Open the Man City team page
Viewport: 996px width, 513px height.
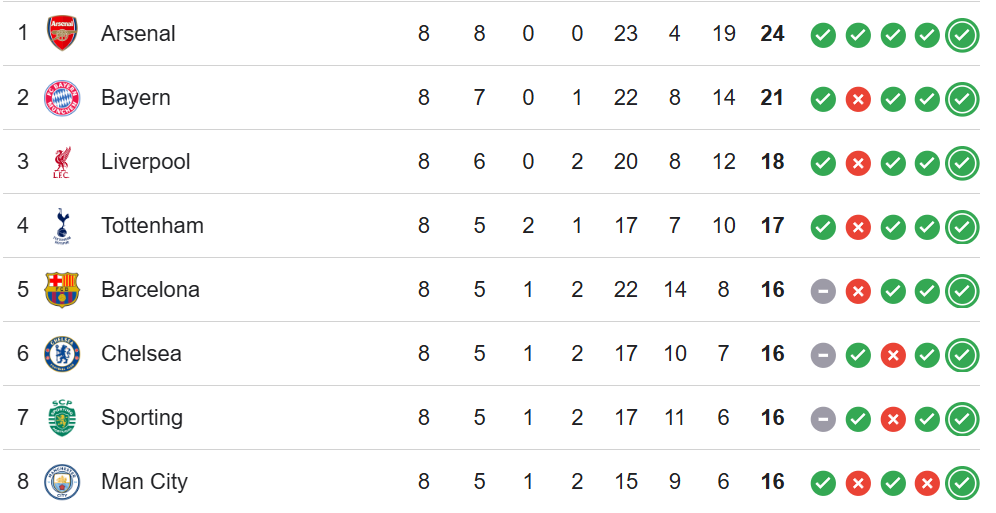click(x=144, y=482)
